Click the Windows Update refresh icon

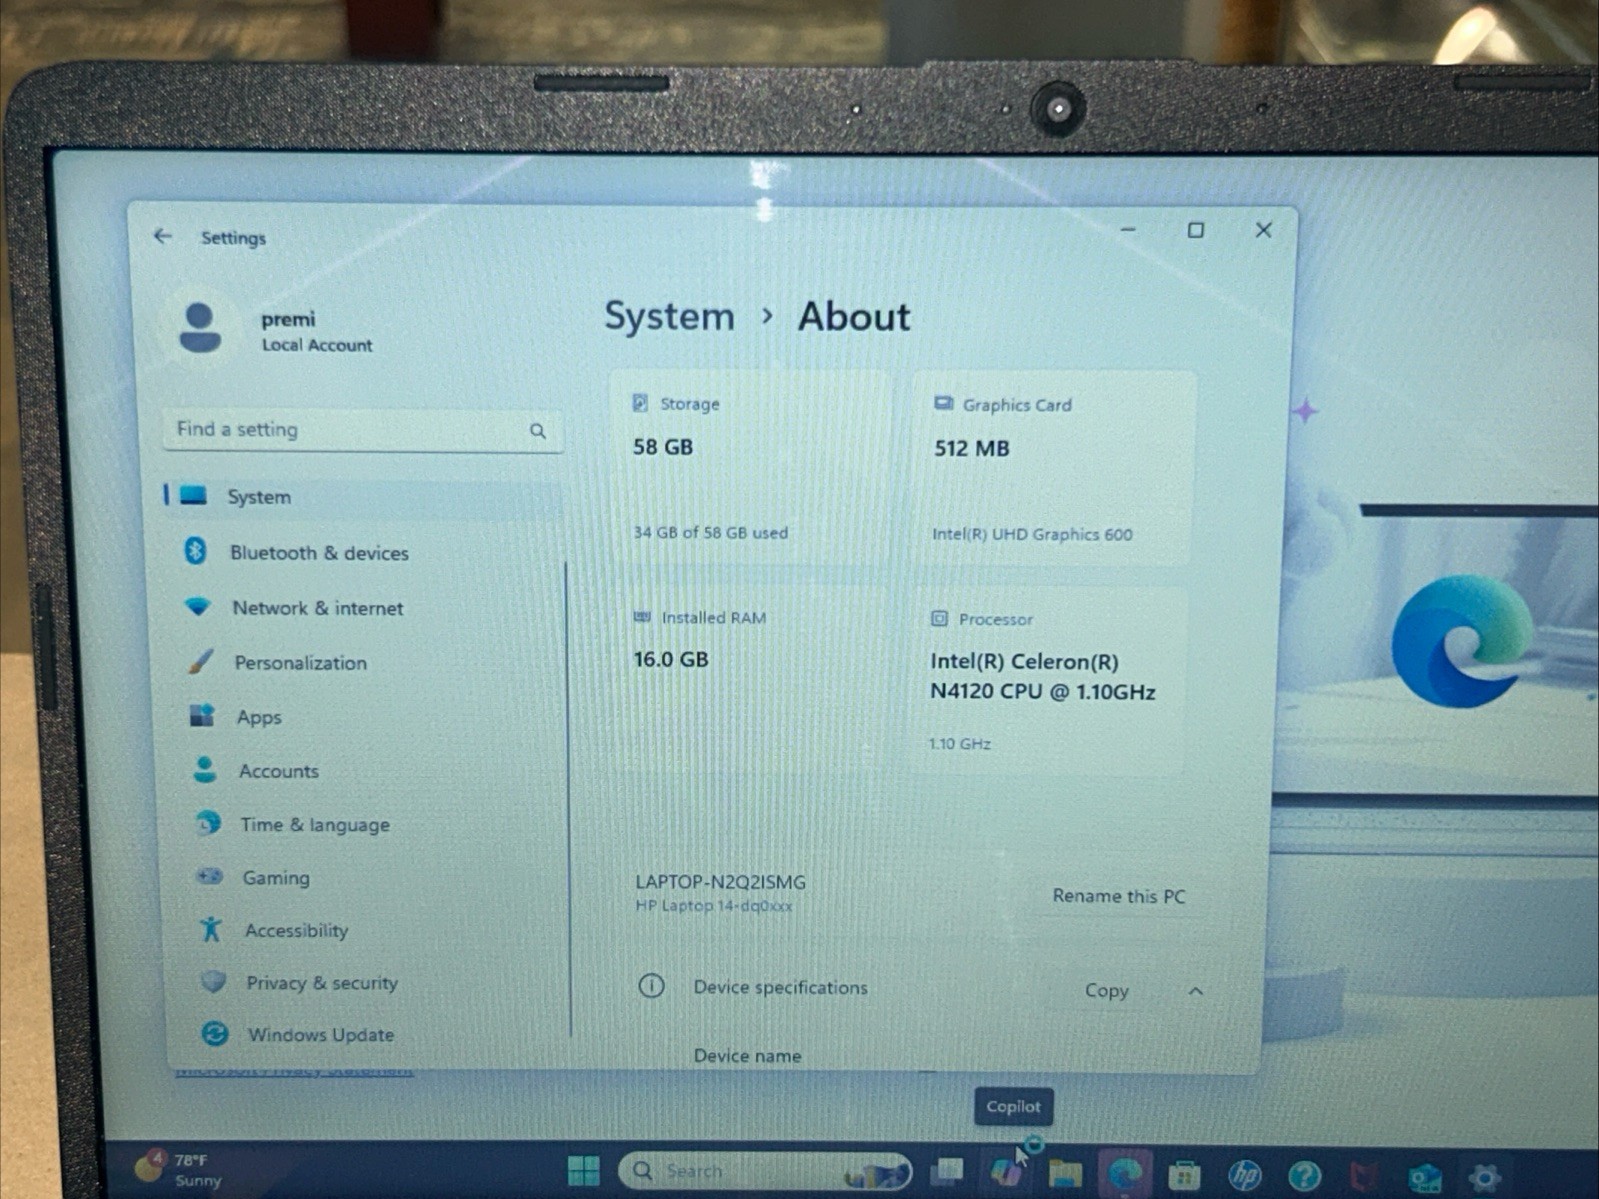coord(214,1033)
